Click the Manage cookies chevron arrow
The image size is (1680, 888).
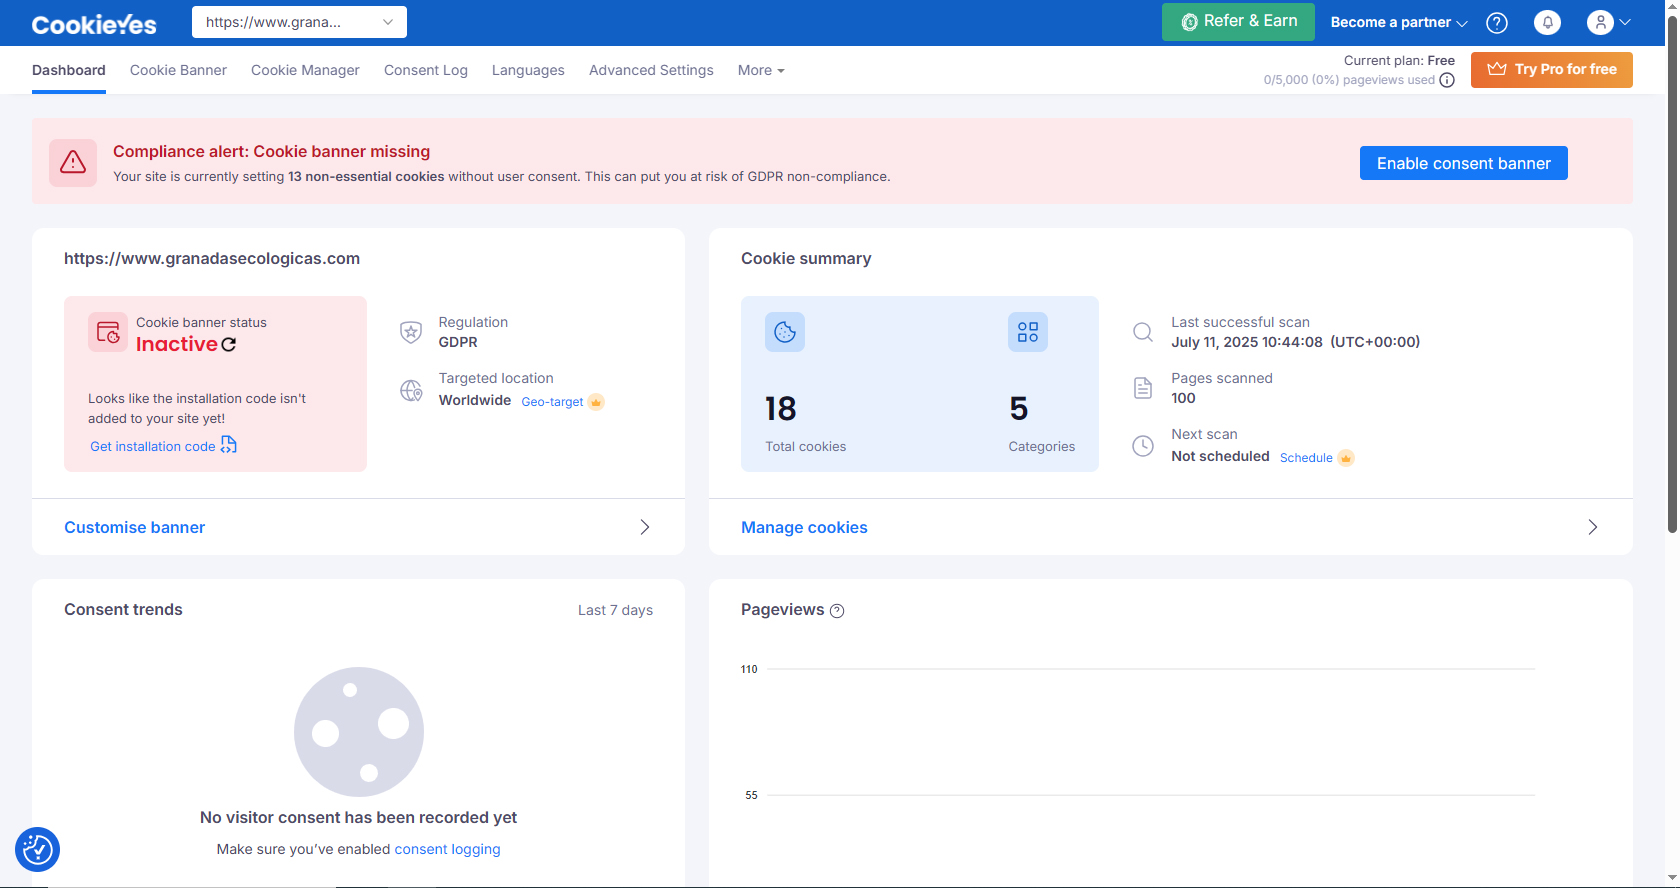1593,527
